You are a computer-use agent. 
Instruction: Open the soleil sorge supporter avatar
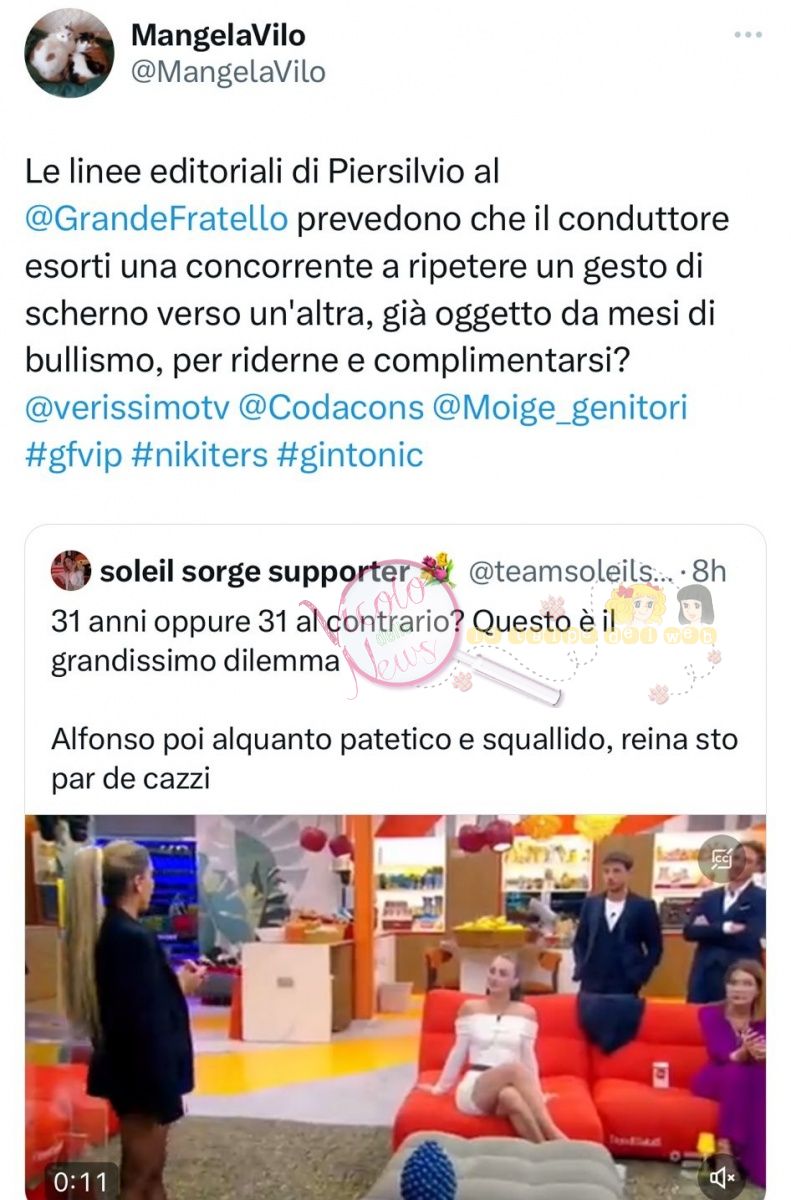(70, 570)
